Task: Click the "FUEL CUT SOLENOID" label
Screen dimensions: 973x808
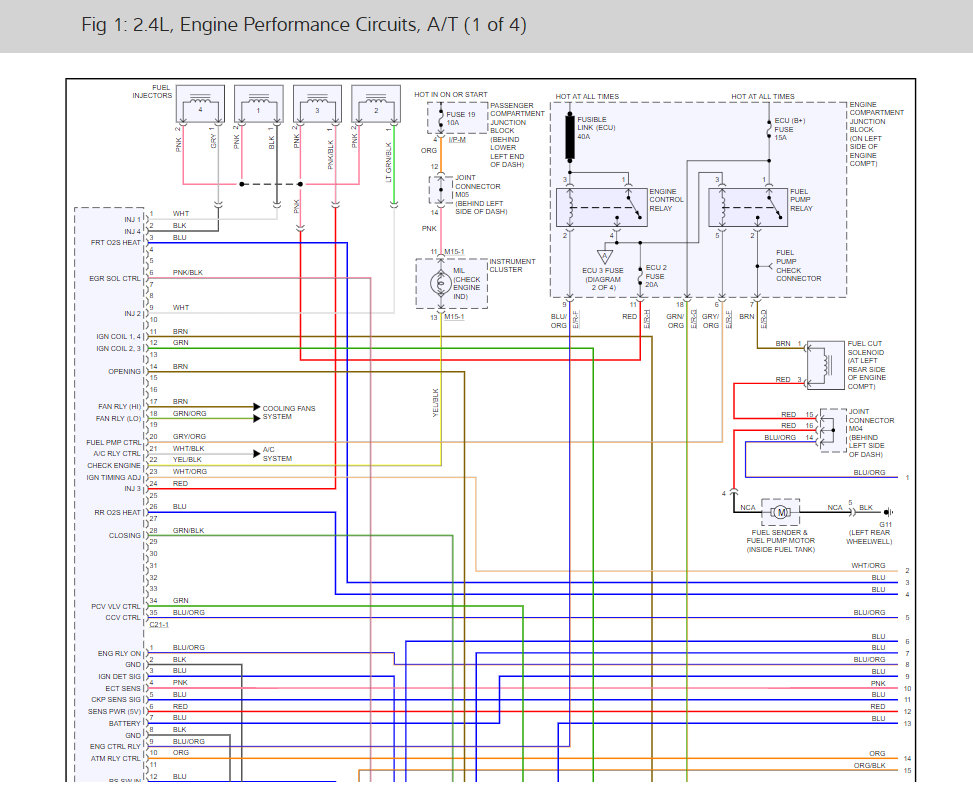Action: [x=866, y=348]
